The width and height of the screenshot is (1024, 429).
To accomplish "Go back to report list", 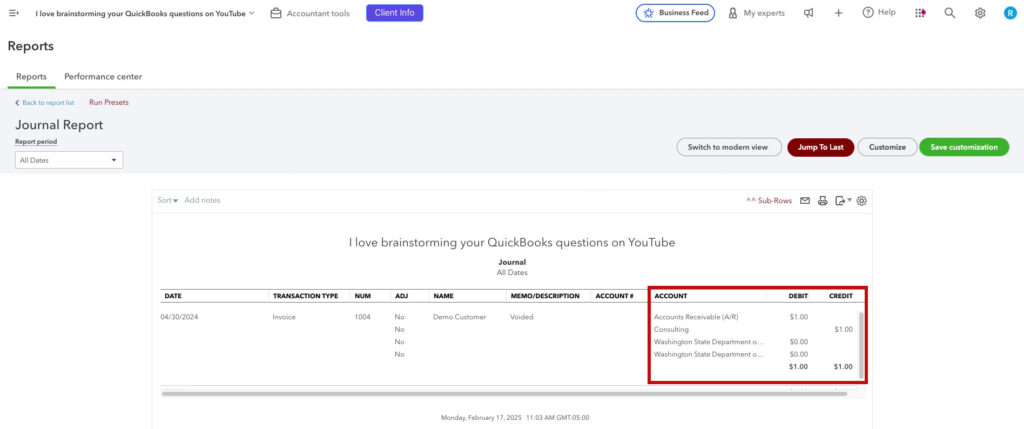I will [x=44, y=103].
